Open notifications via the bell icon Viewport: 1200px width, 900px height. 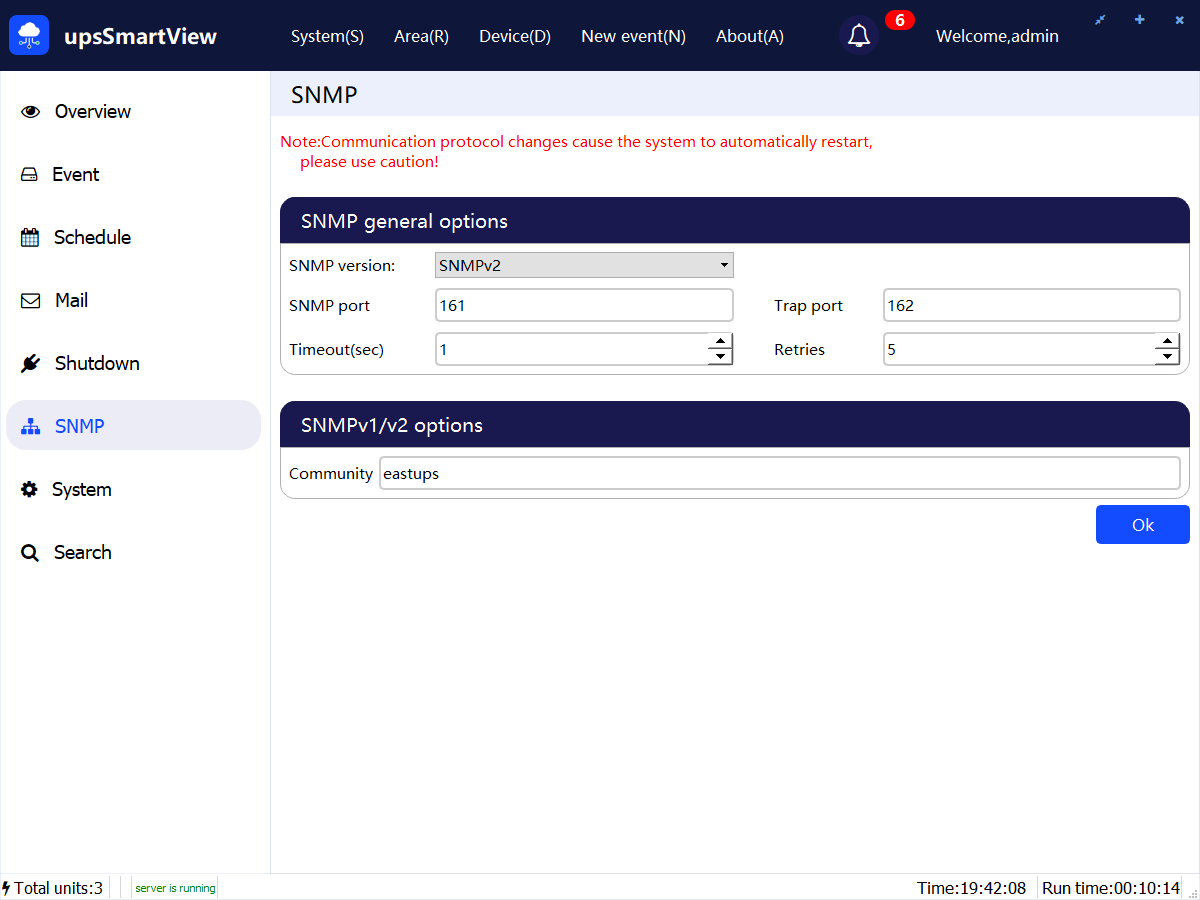[x=858, y=36]
